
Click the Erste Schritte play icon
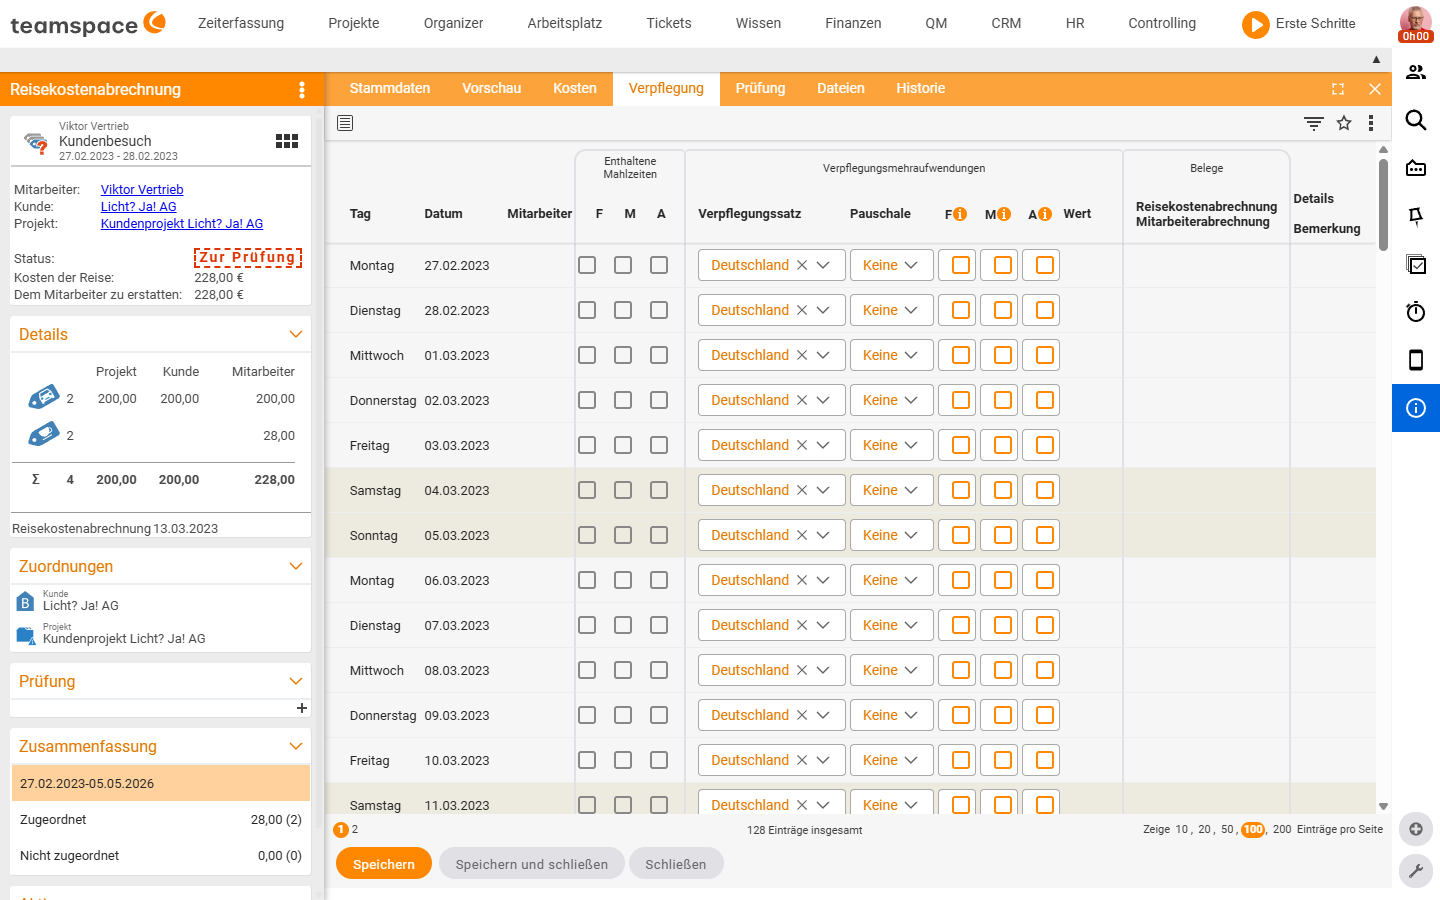click(x=1255, y=24)
